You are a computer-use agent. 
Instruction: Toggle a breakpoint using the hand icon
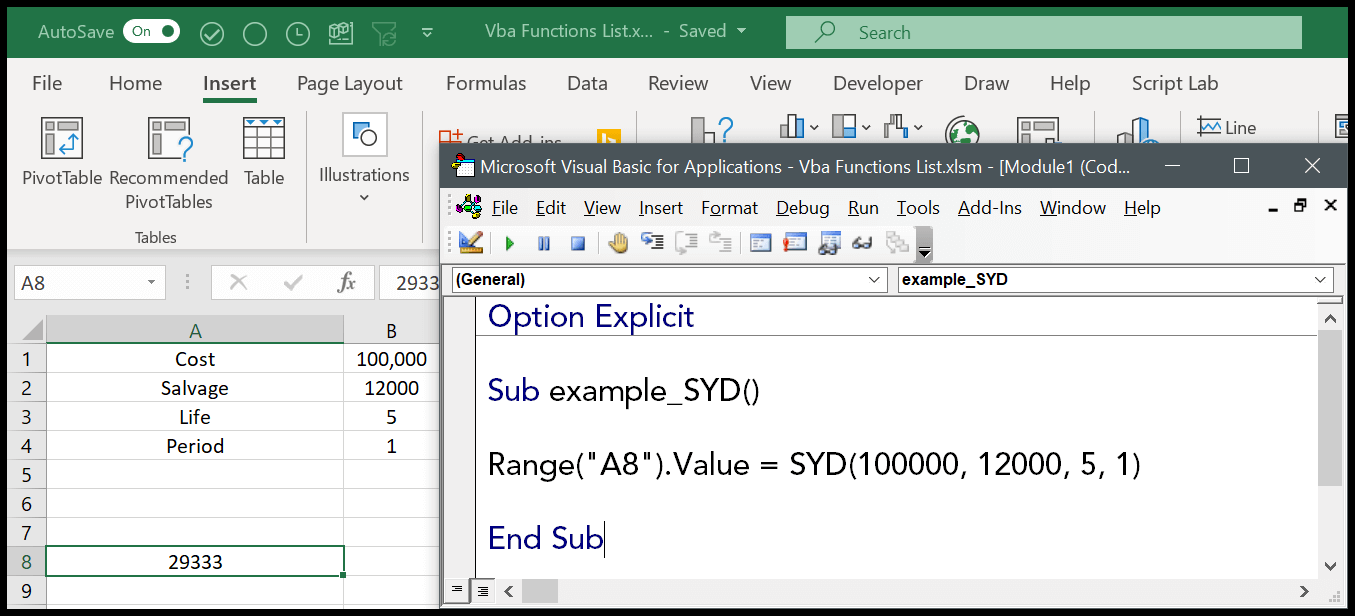(x=618, y=242)
